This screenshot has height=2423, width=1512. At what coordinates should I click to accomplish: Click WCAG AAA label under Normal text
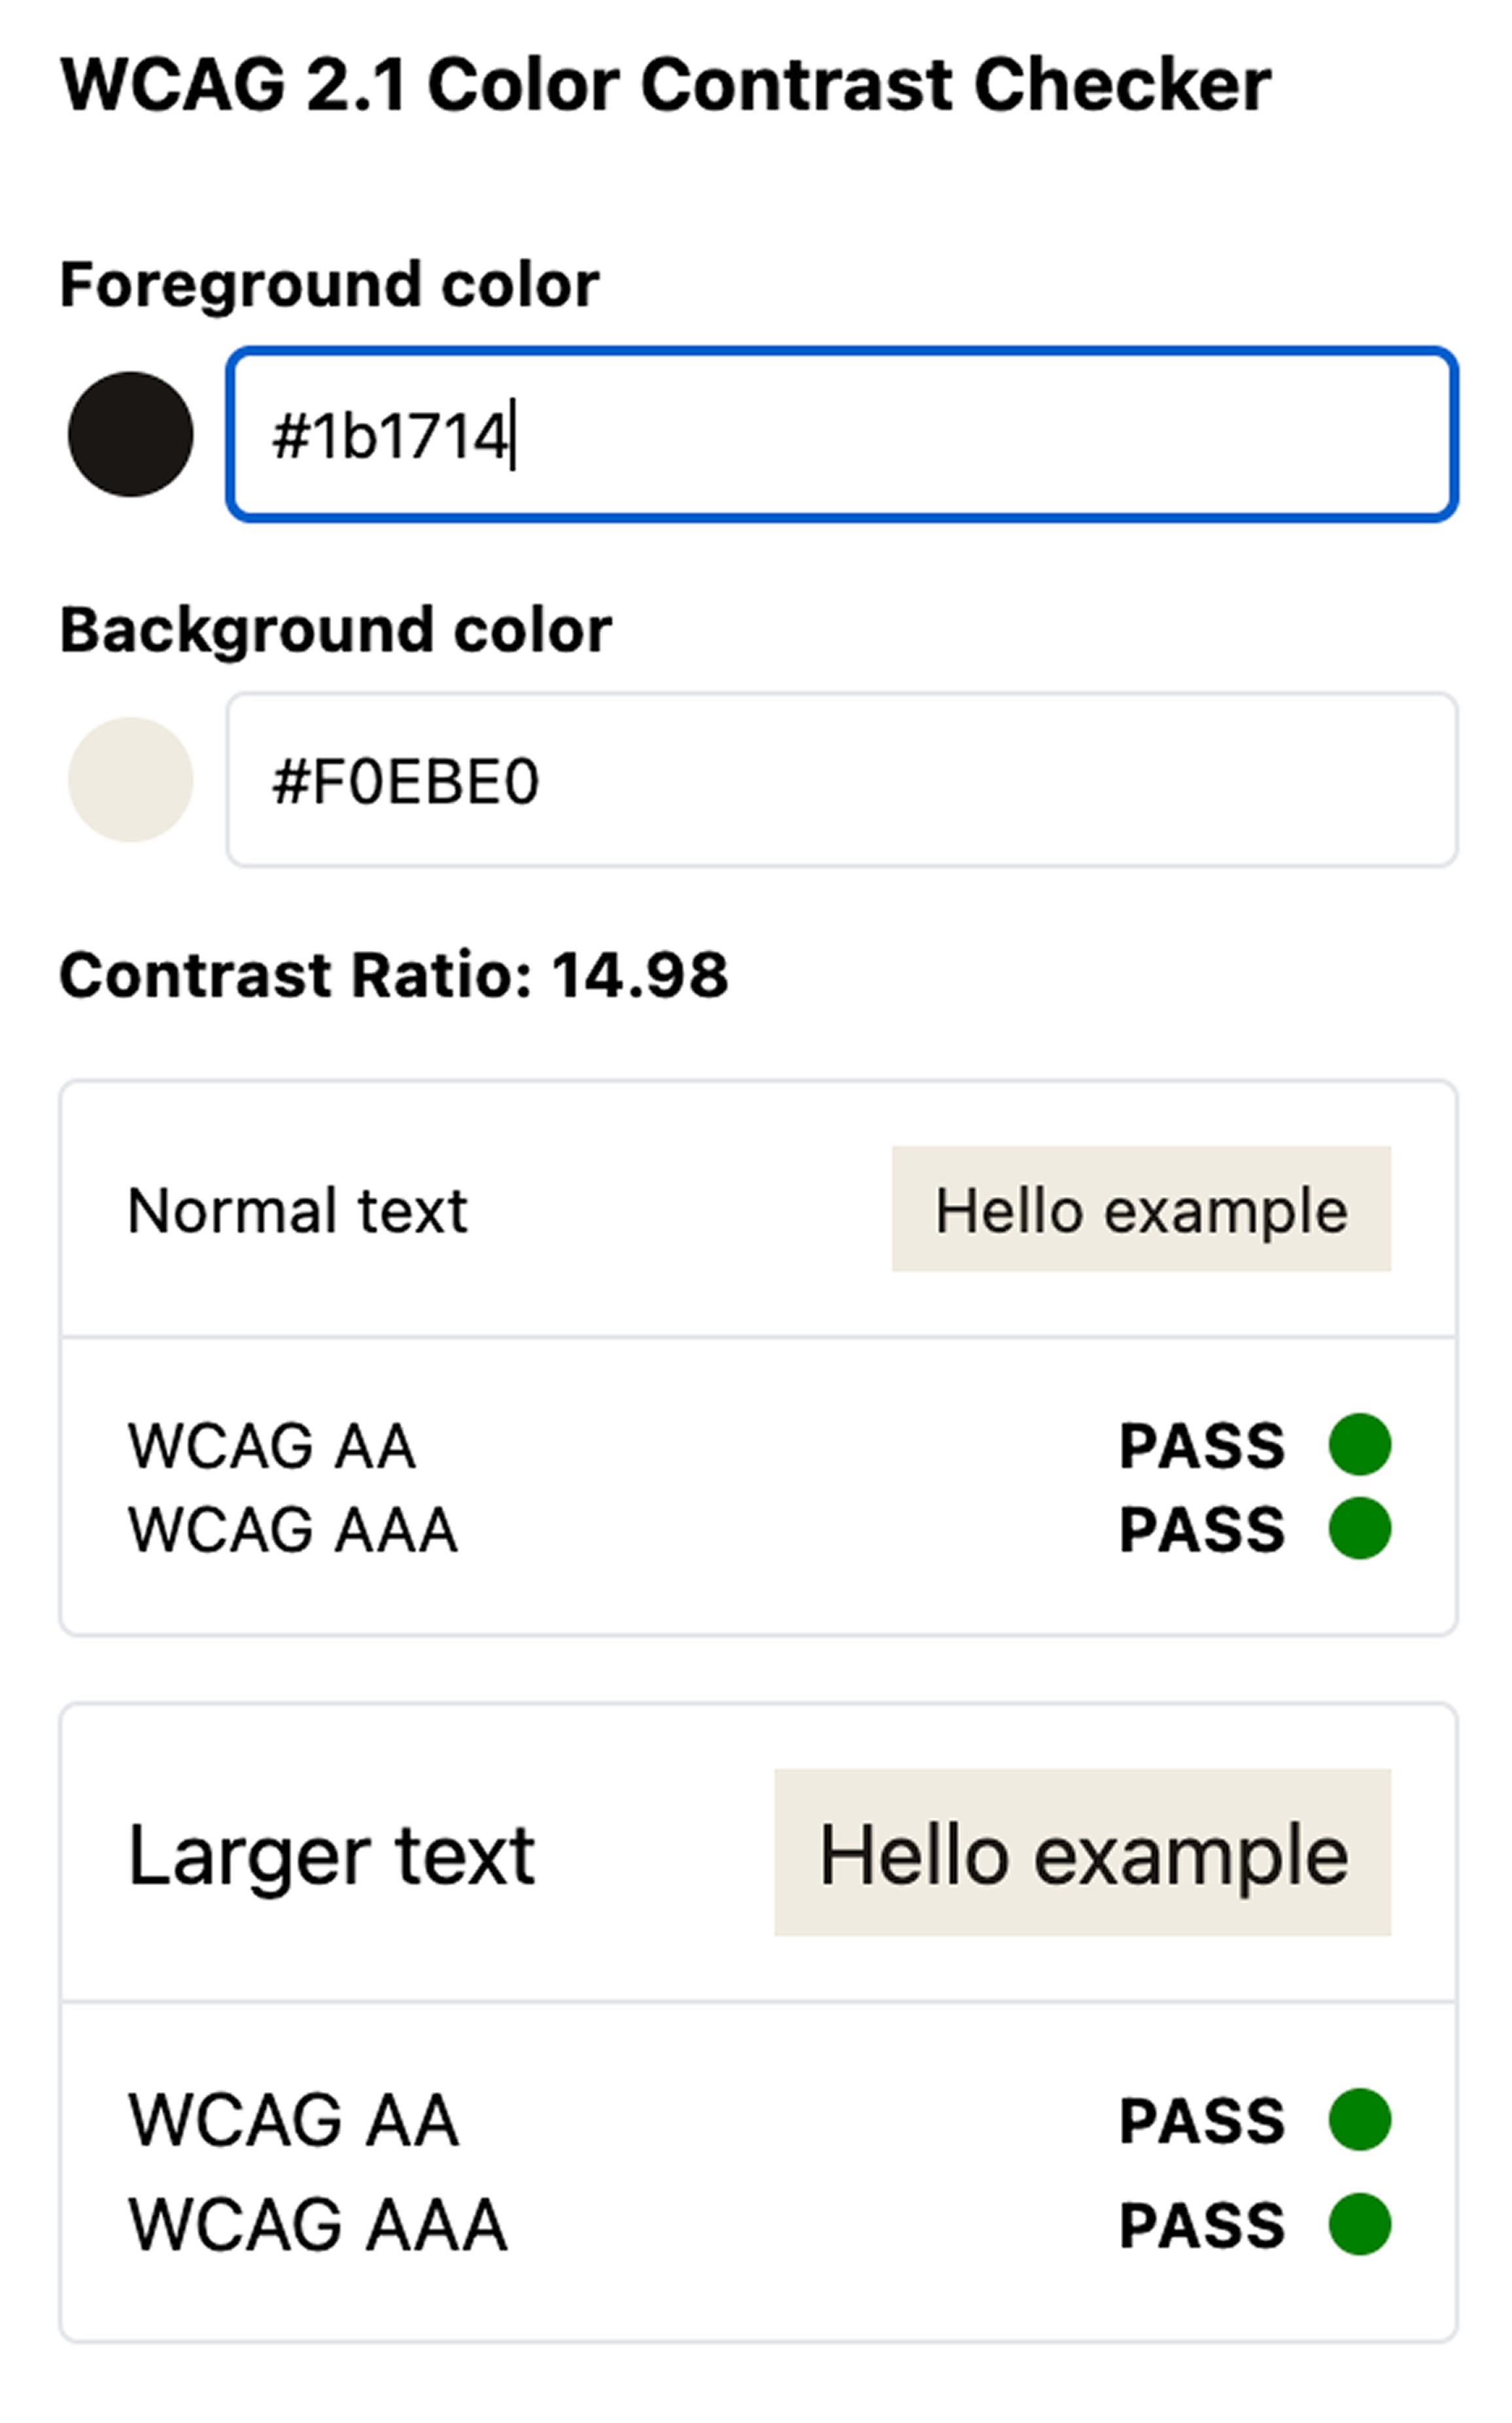tap(292, 1530)
